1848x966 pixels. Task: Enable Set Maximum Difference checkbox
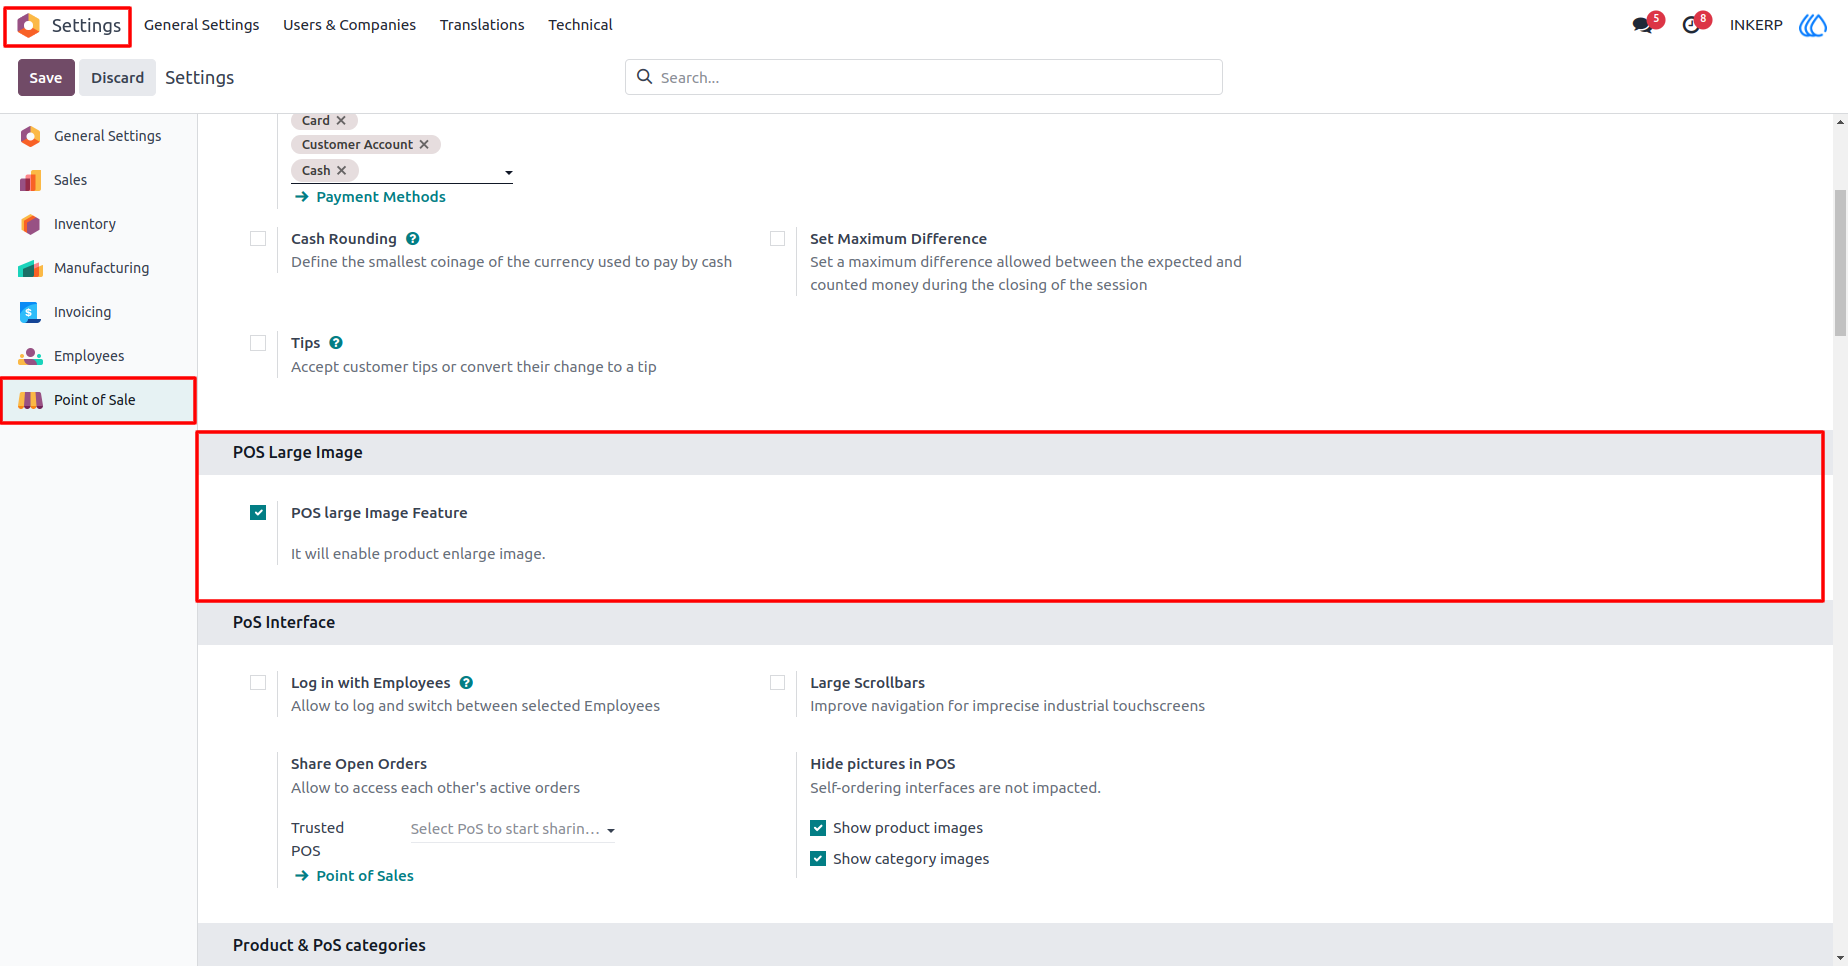pos(777,239)
